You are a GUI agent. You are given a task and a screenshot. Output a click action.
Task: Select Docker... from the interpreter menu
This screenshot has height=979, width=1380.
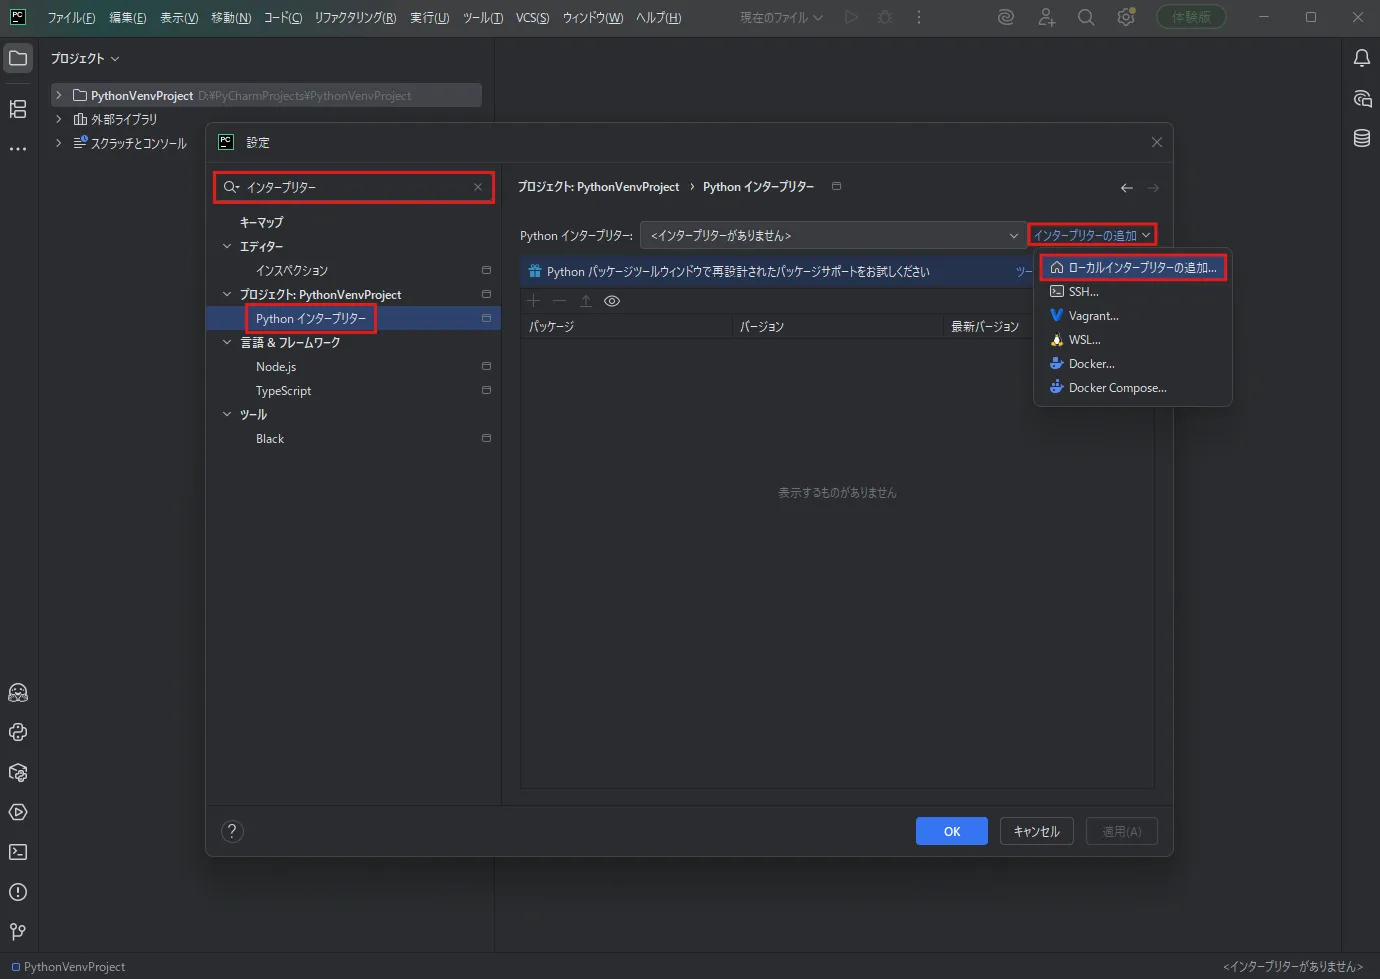(x=1133, y=364)
